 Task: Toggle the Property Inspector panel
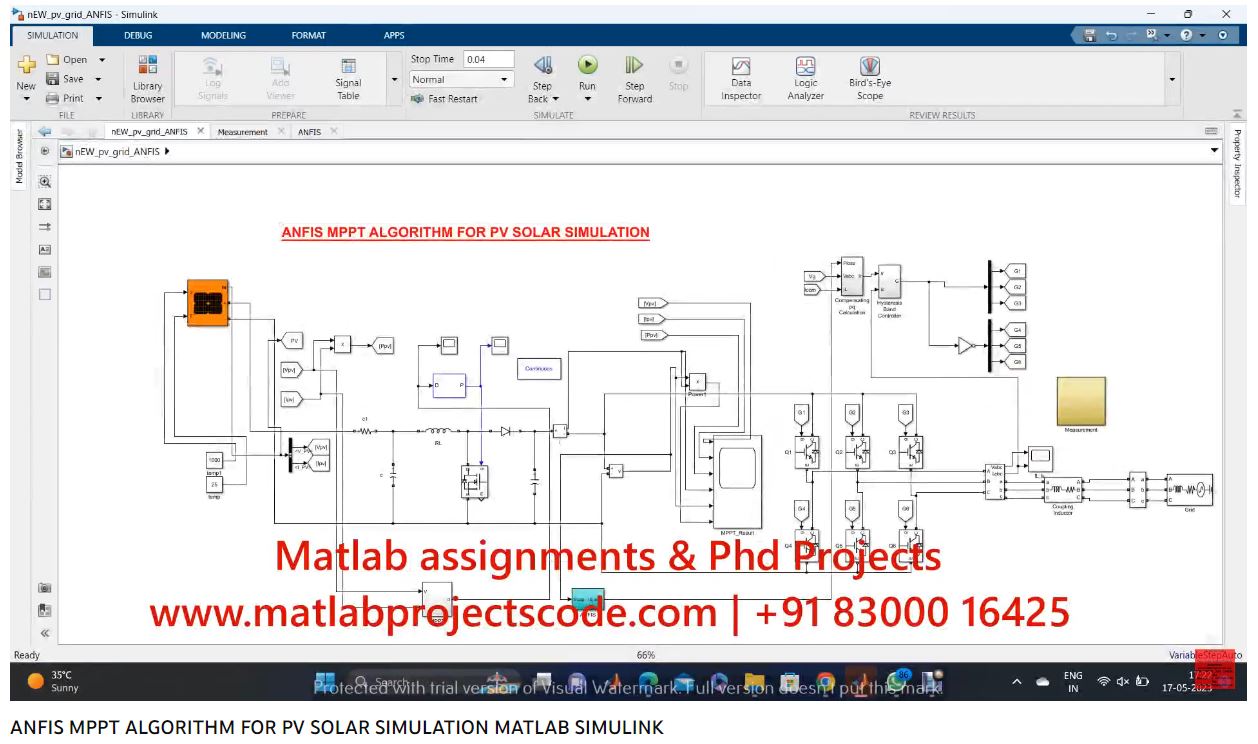(1237, 164)
